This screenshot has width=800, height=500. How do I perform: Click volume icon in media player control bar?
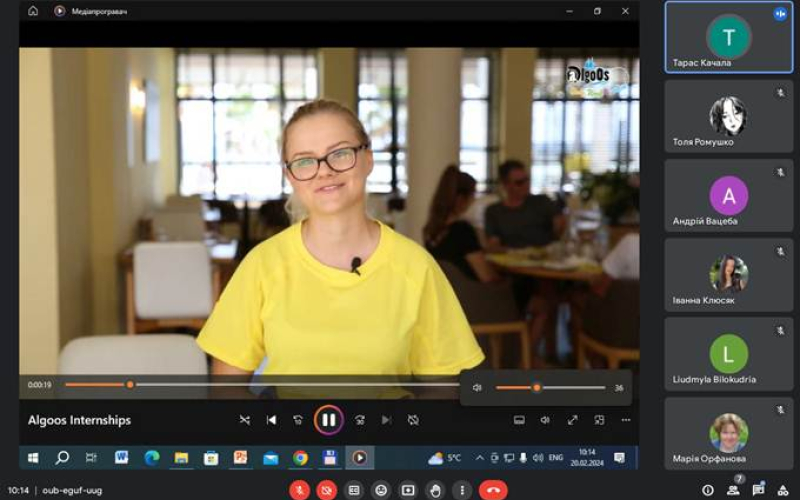pyautogui.click(x=545, y=420)
